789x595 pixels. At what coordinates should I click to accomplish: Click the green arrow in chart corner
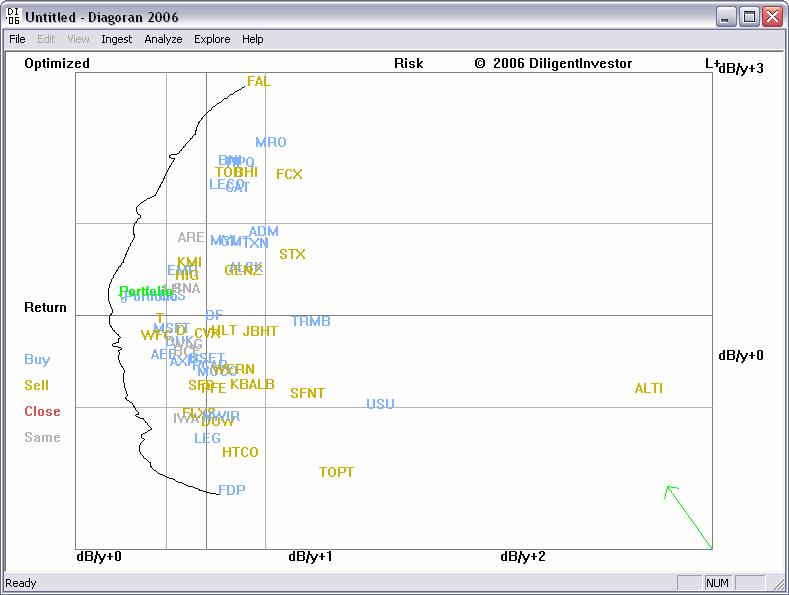[688, 516]
